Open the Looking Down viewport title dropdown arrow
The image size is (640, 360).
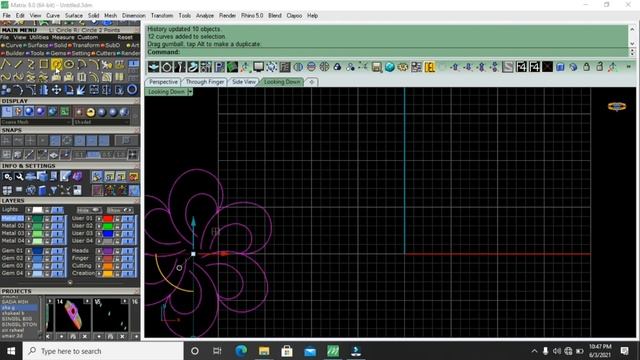[190, 92]
